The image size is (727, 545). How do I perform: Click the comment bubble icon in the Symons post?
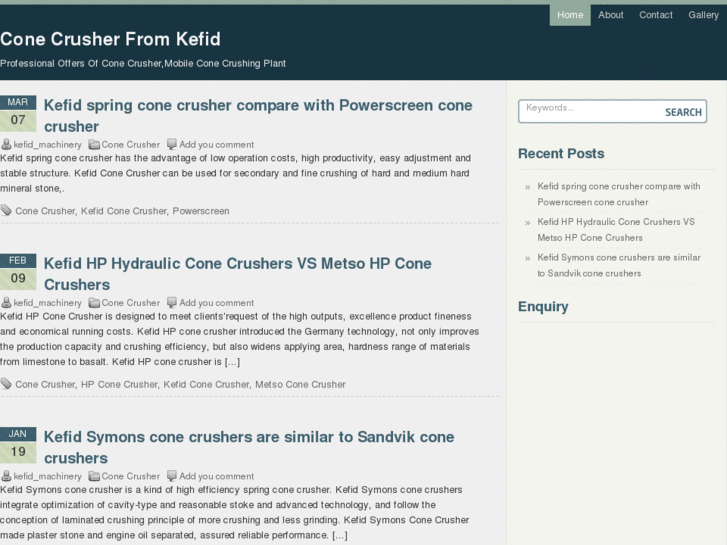click(172, 476)
